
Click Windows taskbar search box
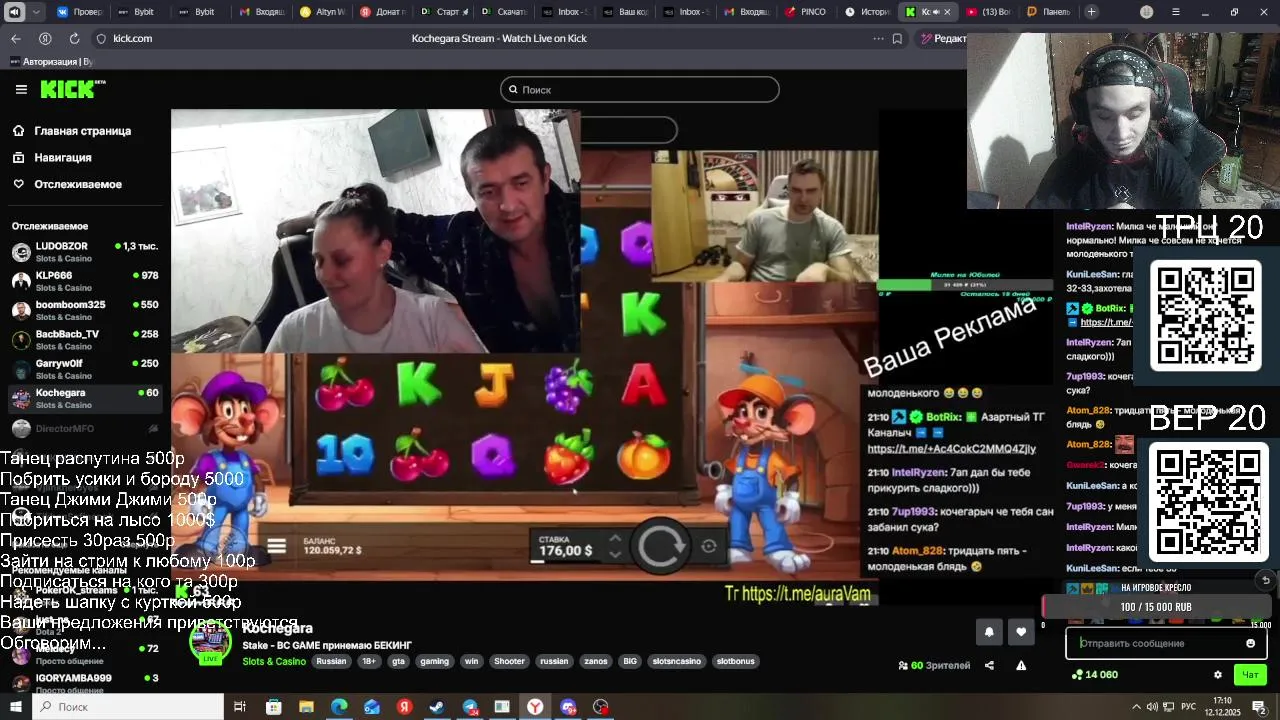128,707
